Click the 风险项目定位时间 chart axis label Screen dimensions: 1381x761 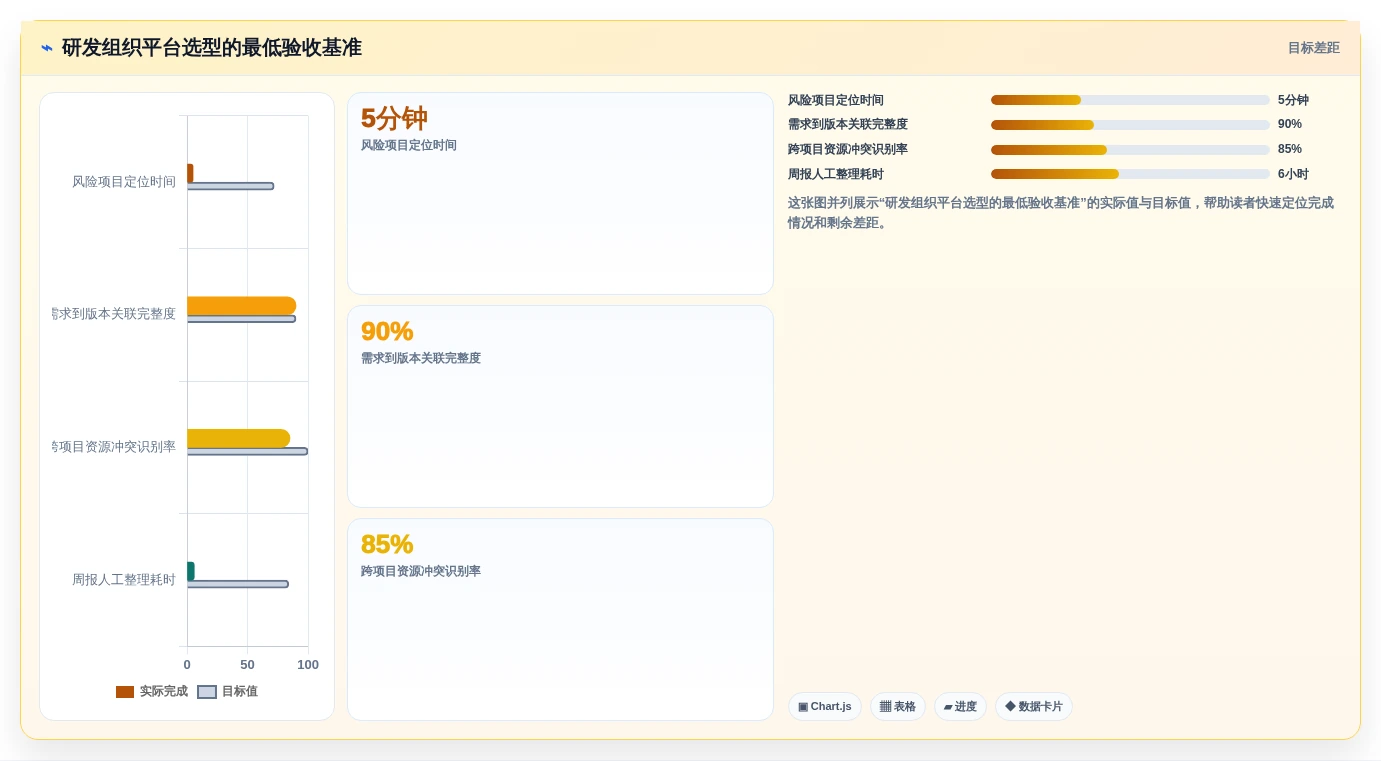[x=124, y=182]
